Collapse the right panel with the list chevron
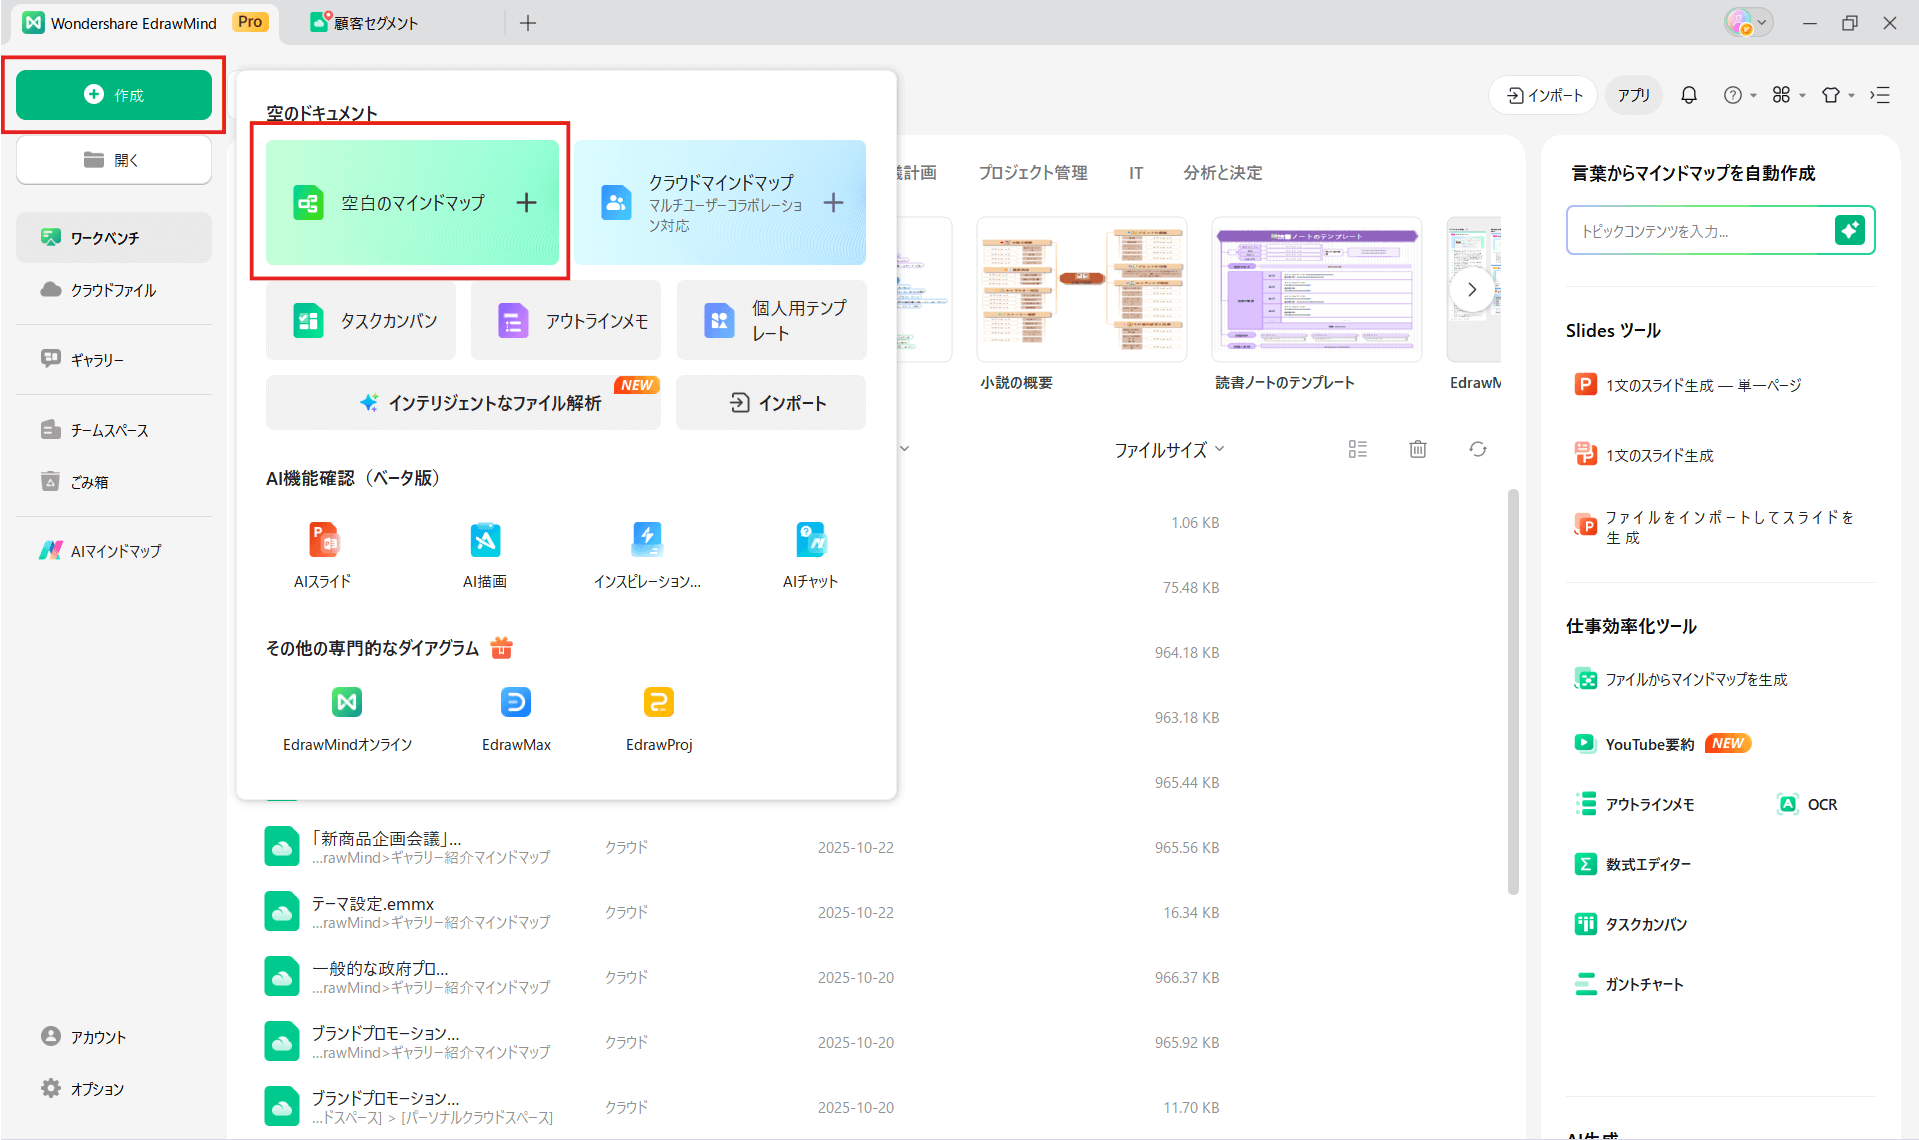Viewport: 1919px width, 1140px height. pyautogui.click(x=1881, y=95)
